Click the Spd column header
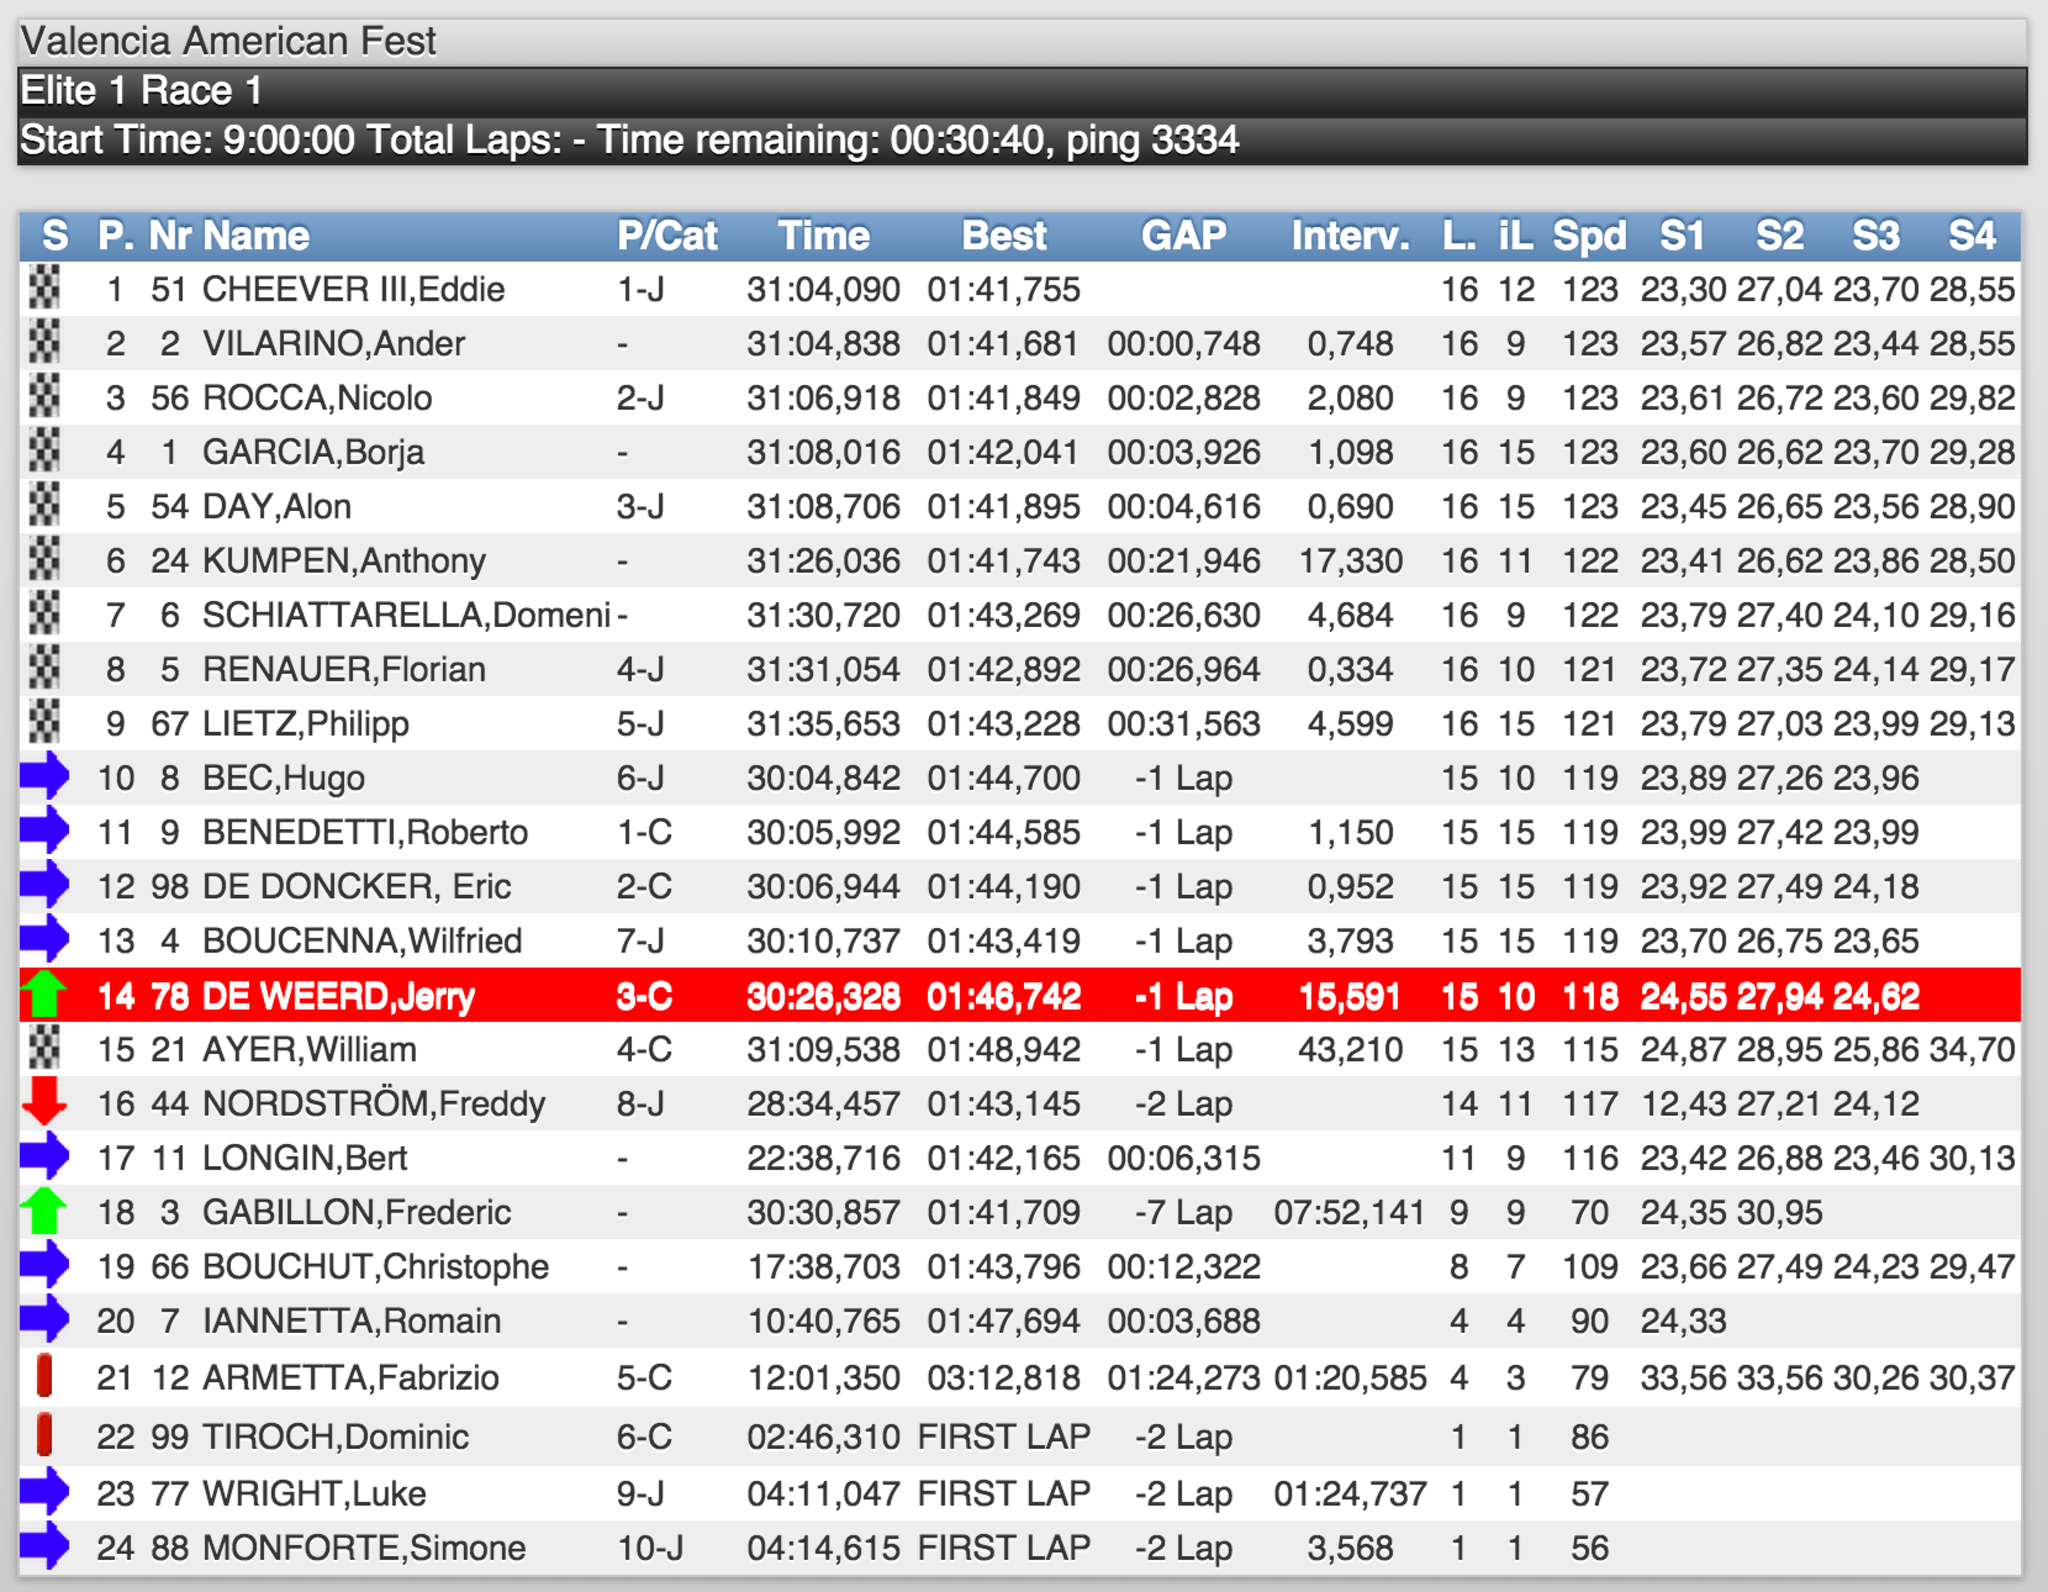The width and height of the screenshot is (2048, 1592). pyautogui.click(x=1588, y=236)
